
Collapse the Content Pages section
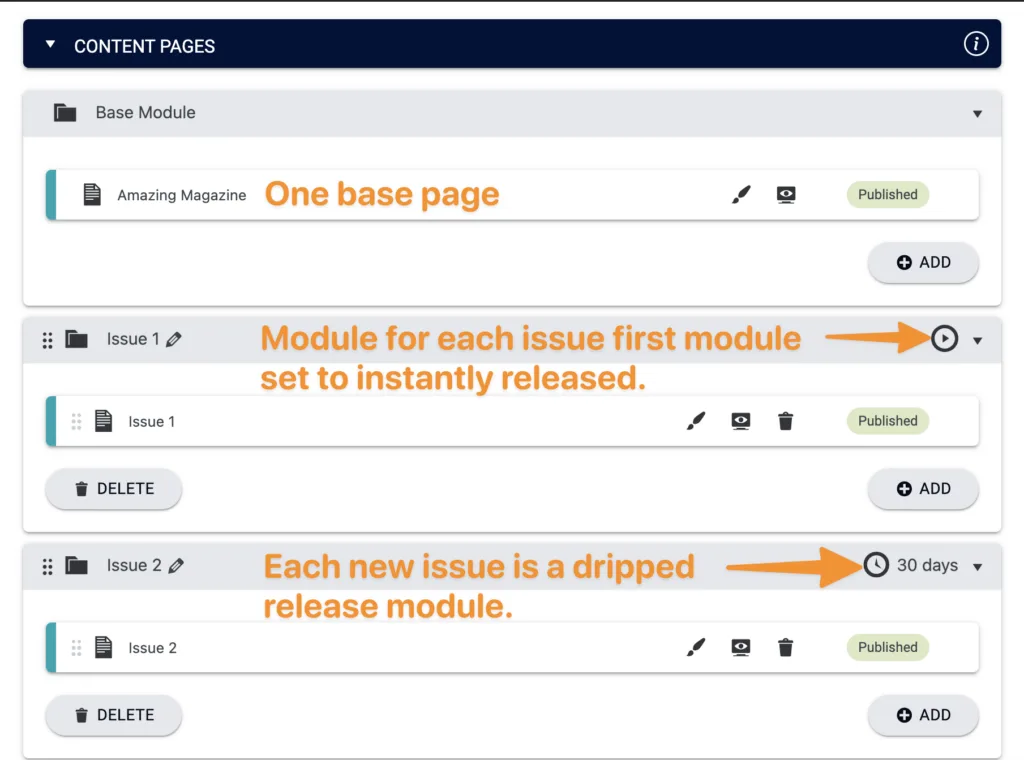coord(49,43)
